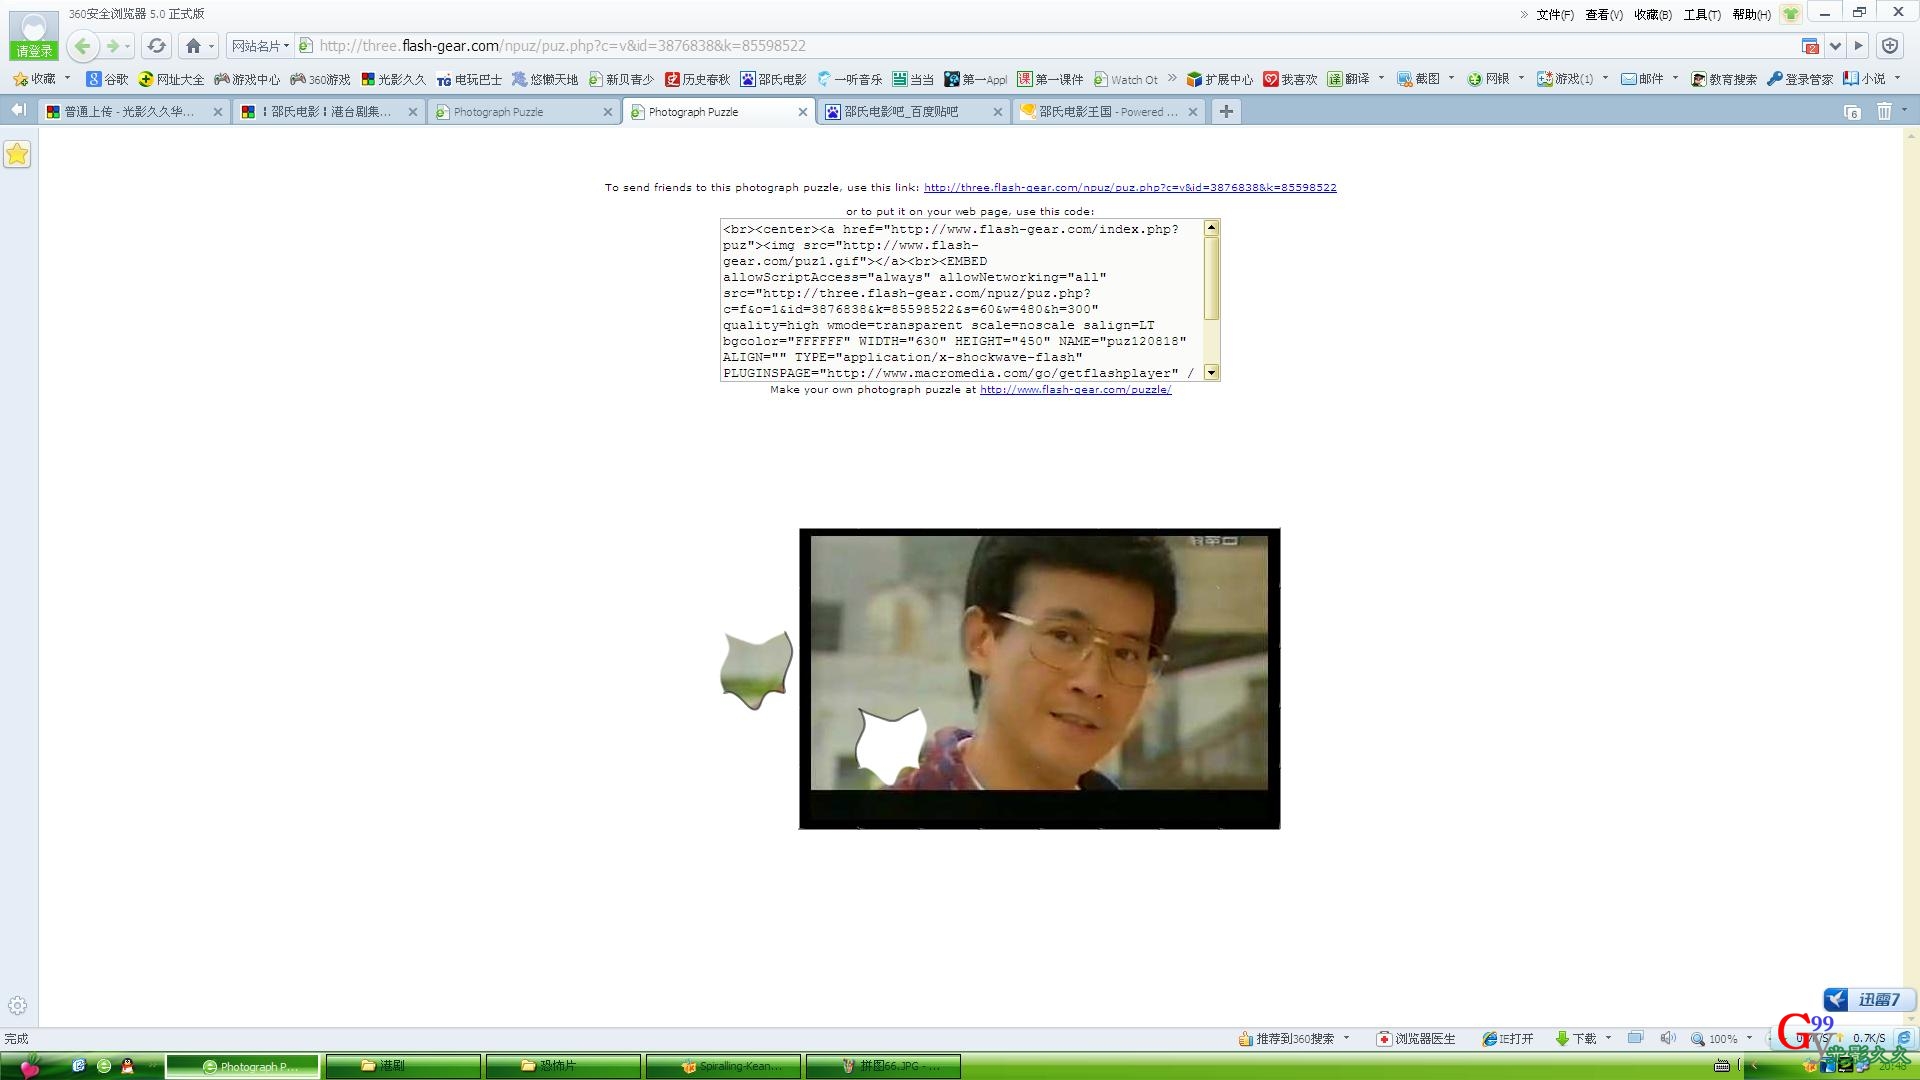Click the empty puzzle slot in photo

click(891, 745)
